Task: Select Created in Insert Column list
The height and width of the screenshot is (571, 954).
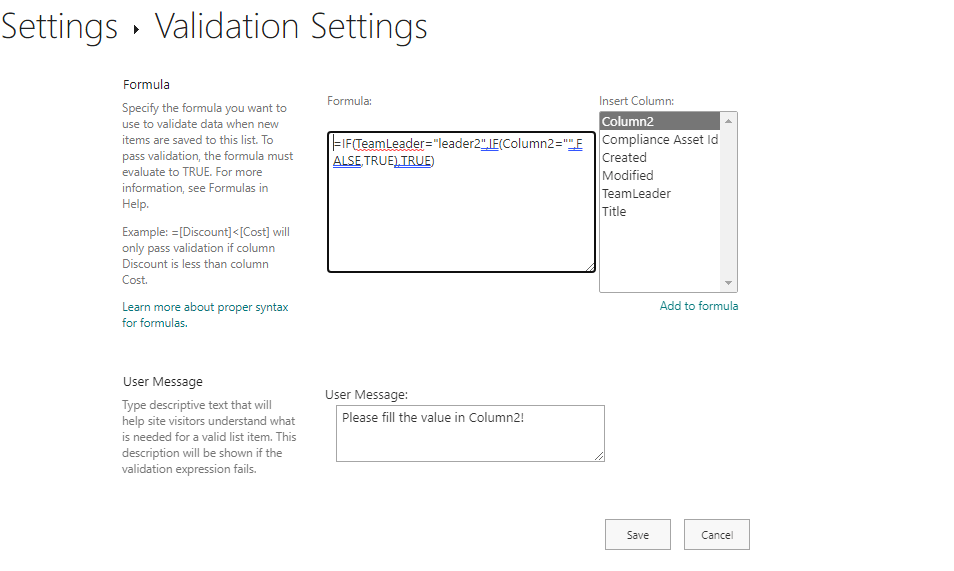Action: point(660,157)
